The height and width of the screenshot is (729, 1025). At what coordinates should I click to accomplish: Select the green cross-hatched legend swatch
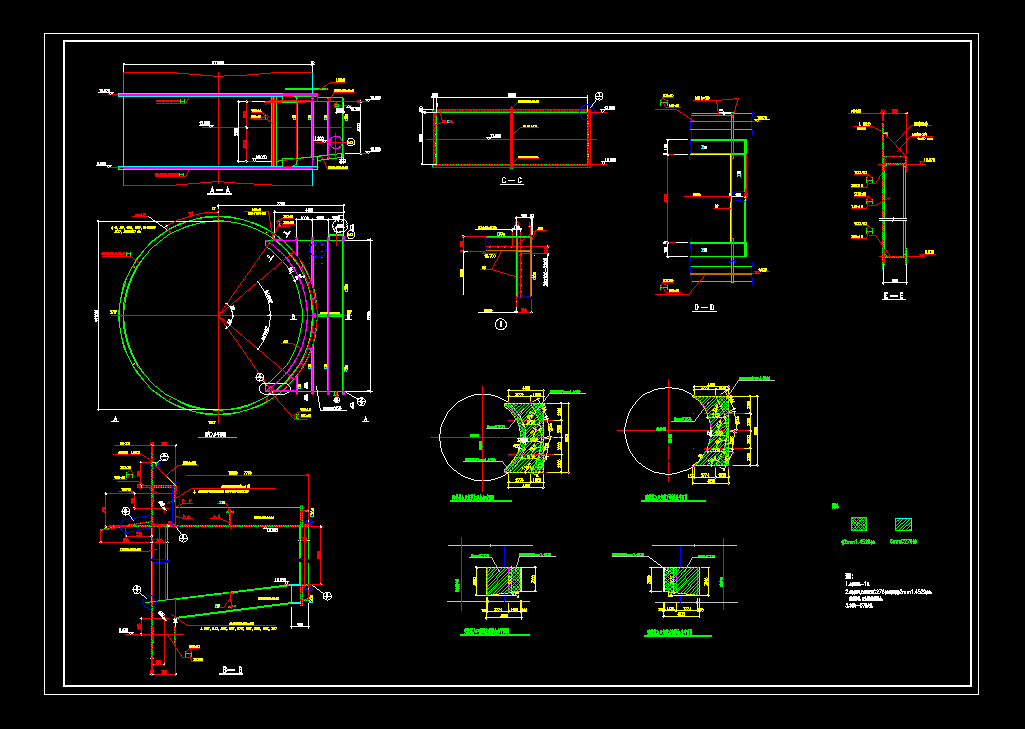(x=859, y=524)
